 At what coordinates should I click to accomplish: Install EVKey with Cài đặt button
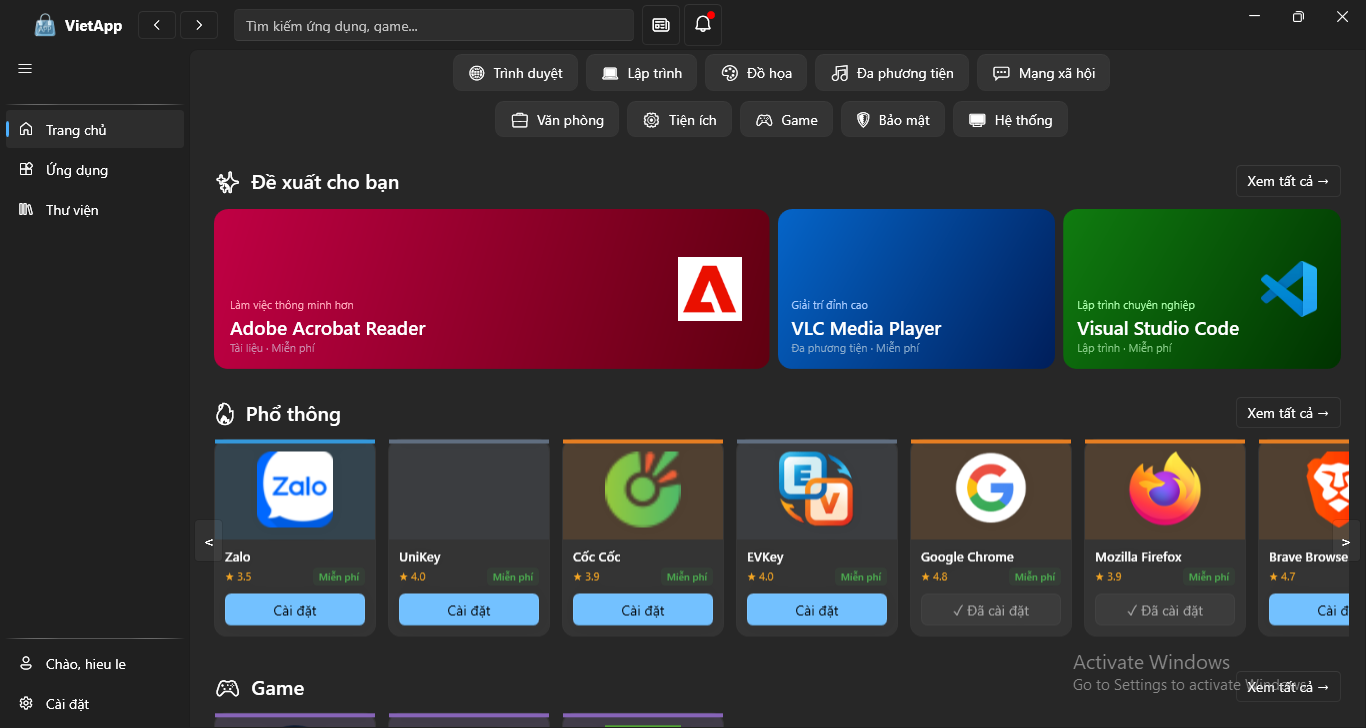coord(817,610)
